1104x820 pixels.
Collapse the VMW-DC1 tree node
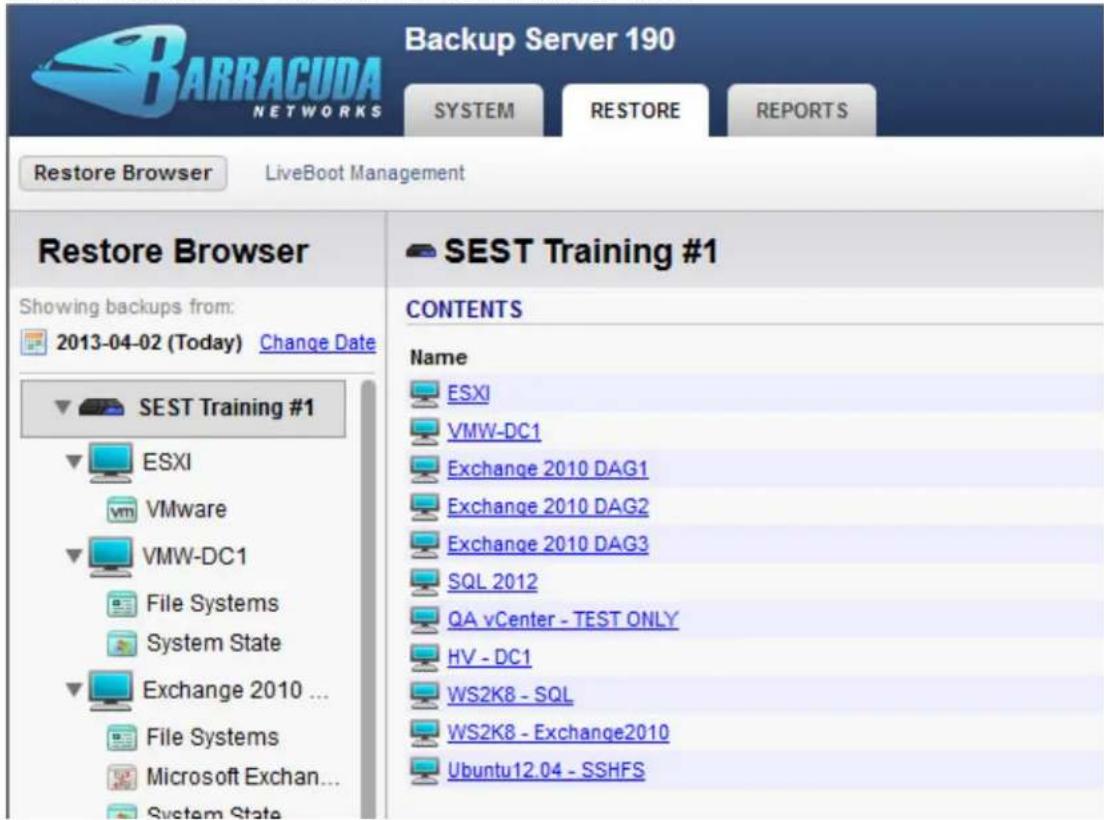74,557
